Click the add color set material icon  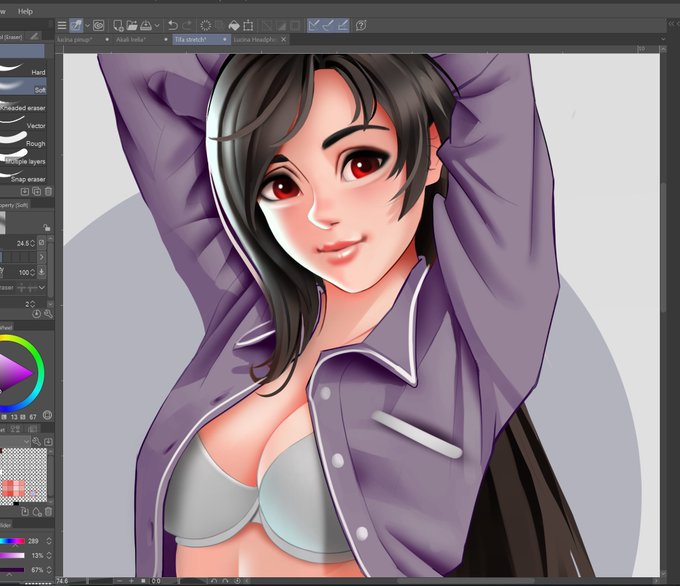click(x=48, y=442)
